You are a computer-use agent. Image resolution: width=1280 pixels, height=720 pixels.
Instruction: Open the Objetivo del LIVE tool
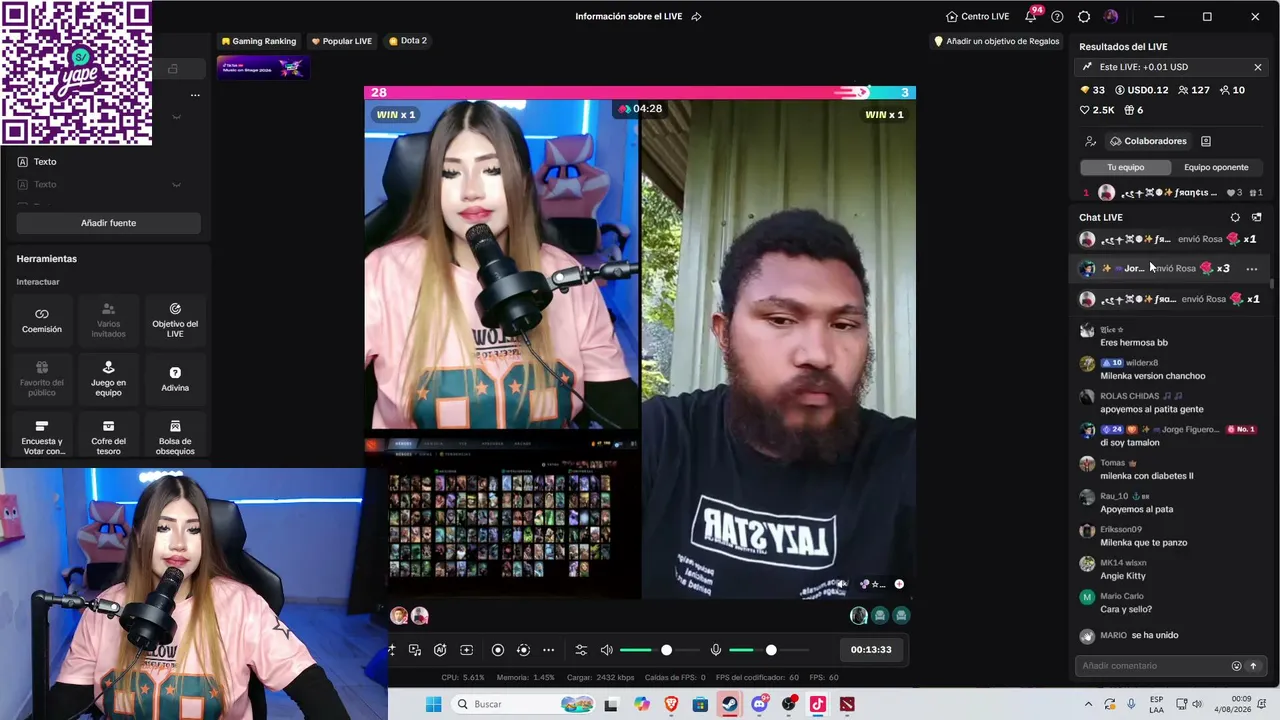pos(175,320)
